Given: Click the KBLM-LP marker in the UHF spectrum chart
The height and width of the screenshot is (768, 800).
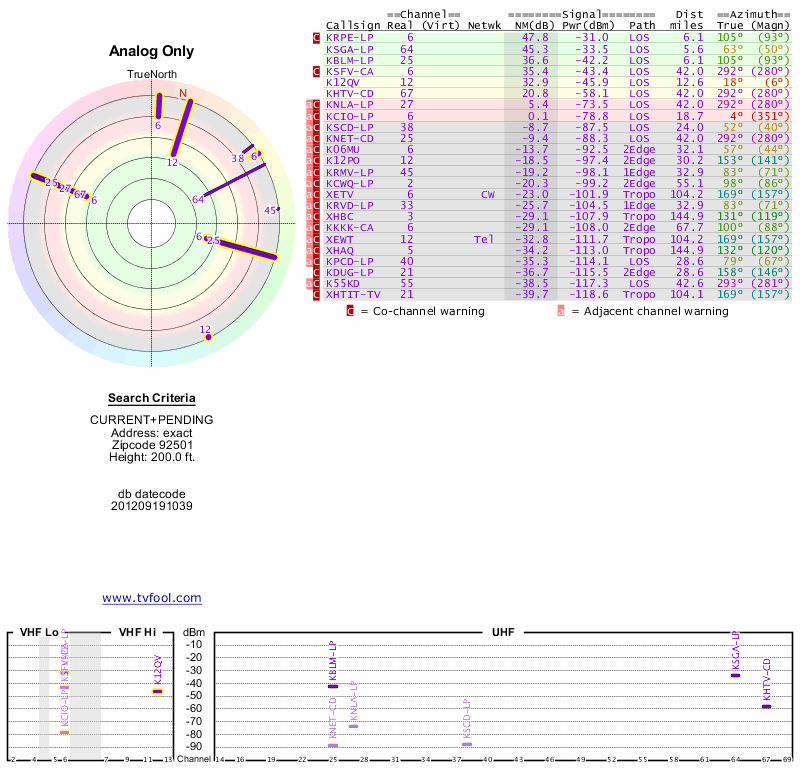Looking at the screenshot, I should [333, 686].
